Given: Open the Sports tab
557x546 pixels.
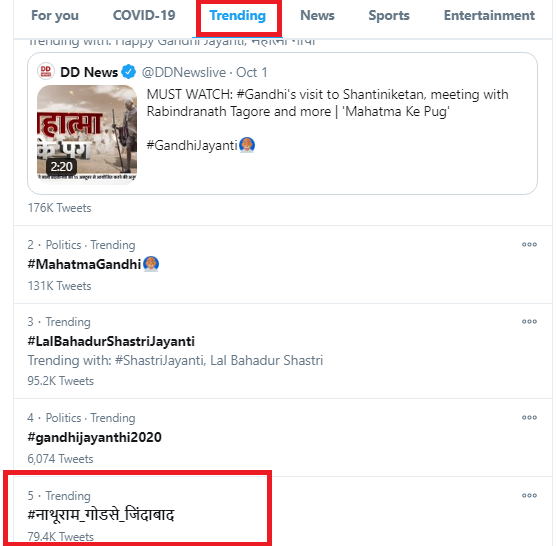Looking at the screenshot, I should click(x=389, y=16).
